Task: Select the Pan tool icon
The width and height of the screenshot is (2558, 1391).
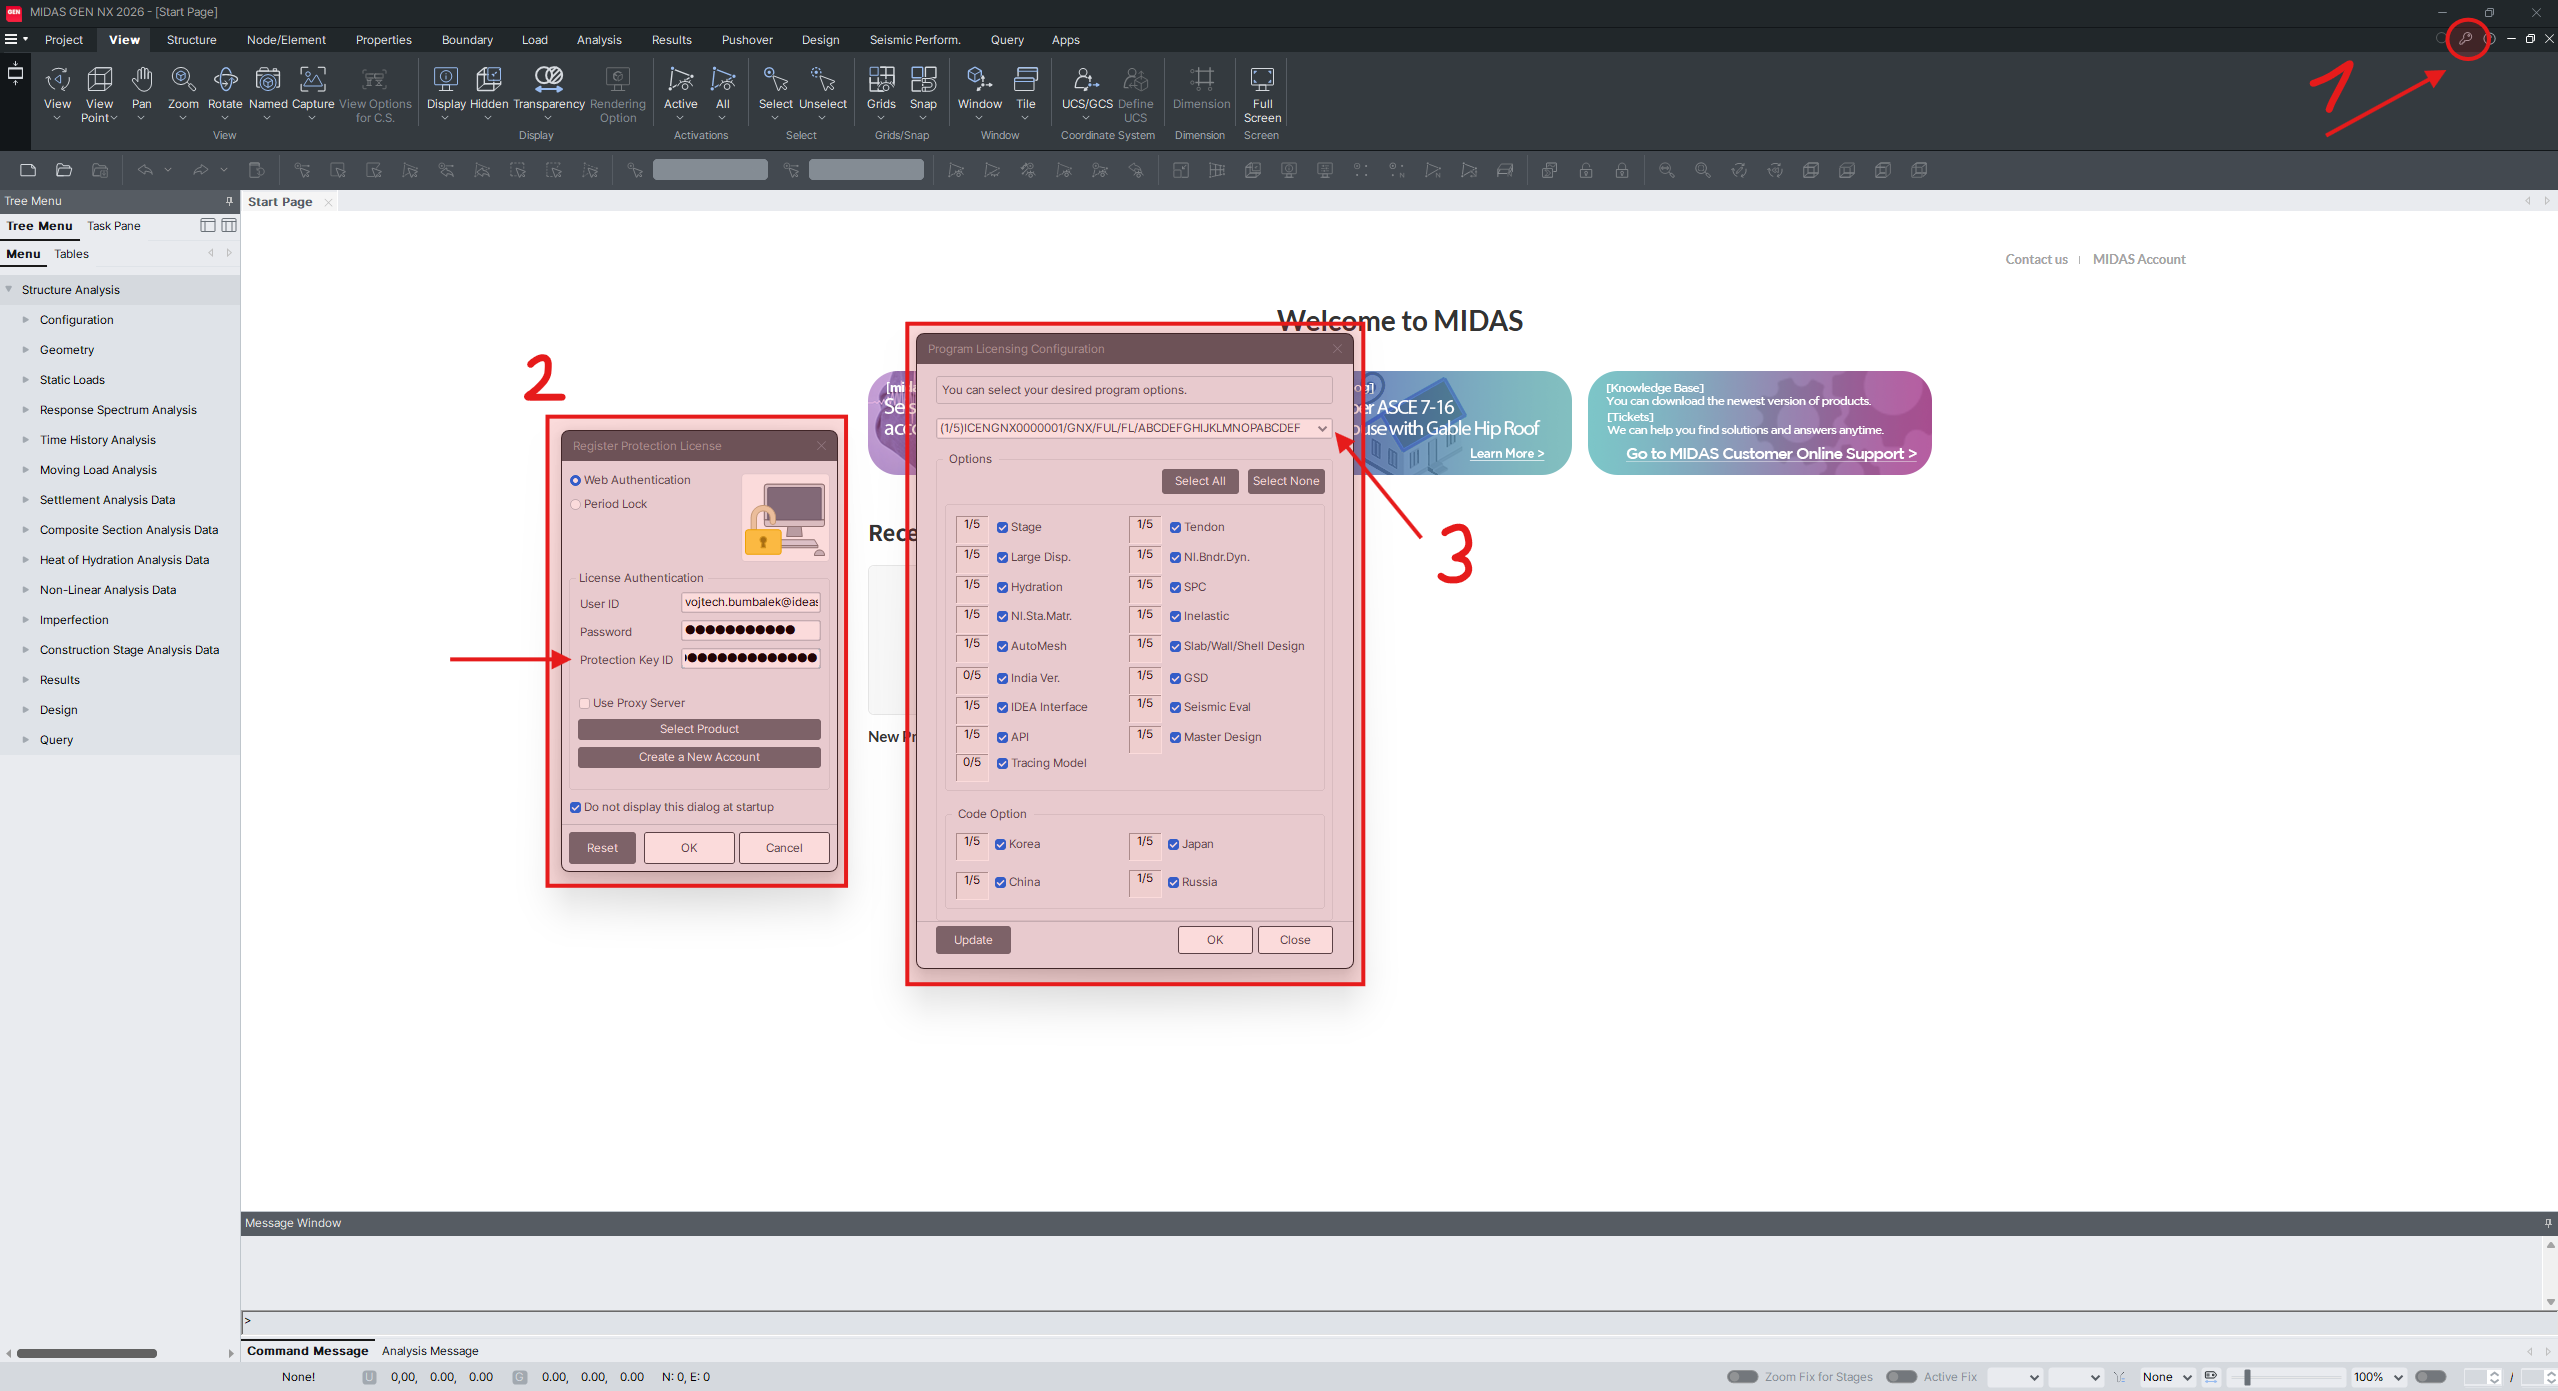Action: point(142,80)
